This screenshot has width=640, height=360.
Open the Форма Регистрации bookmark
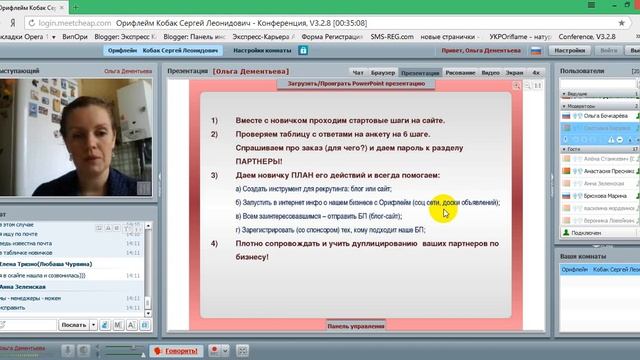tap(331, 37)
